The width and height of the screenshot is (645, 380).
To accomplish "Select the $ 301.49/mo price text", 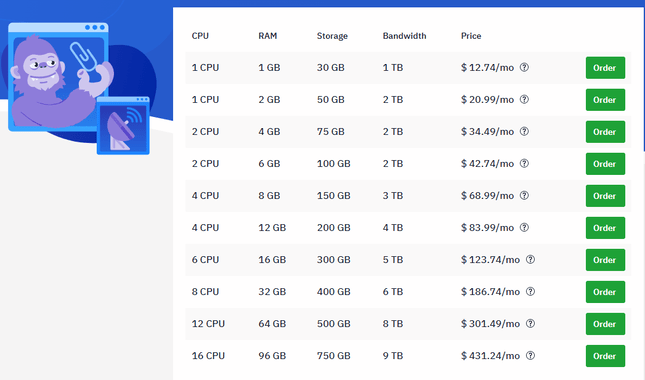I will pyautogui.click(x=490, y=324).
